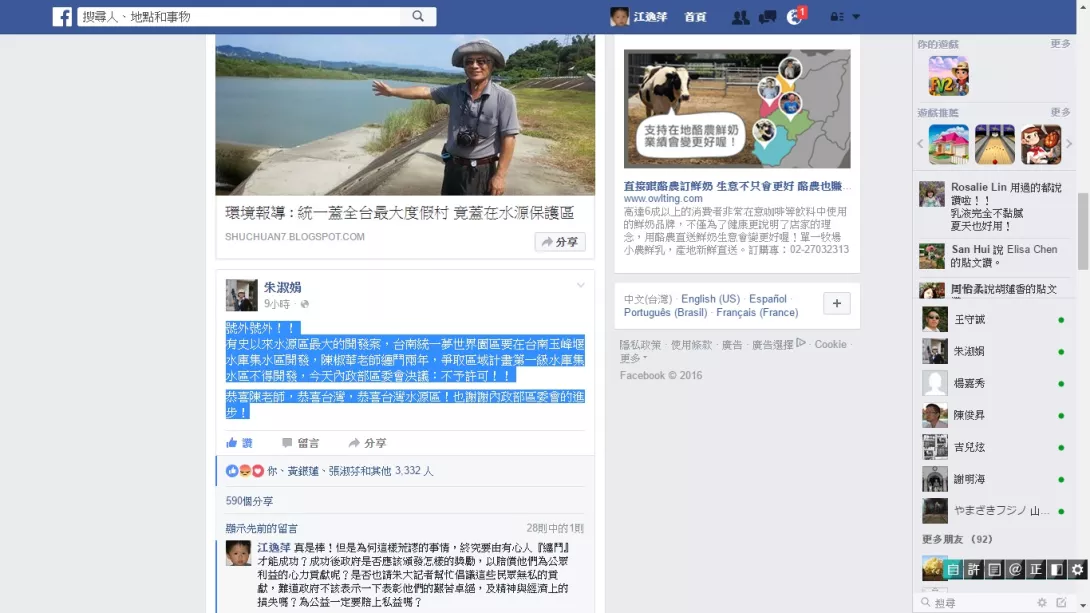1090x613 pixels.
Task: Open 江逸萍 profile in top bar
Action: tap(639, 17)
